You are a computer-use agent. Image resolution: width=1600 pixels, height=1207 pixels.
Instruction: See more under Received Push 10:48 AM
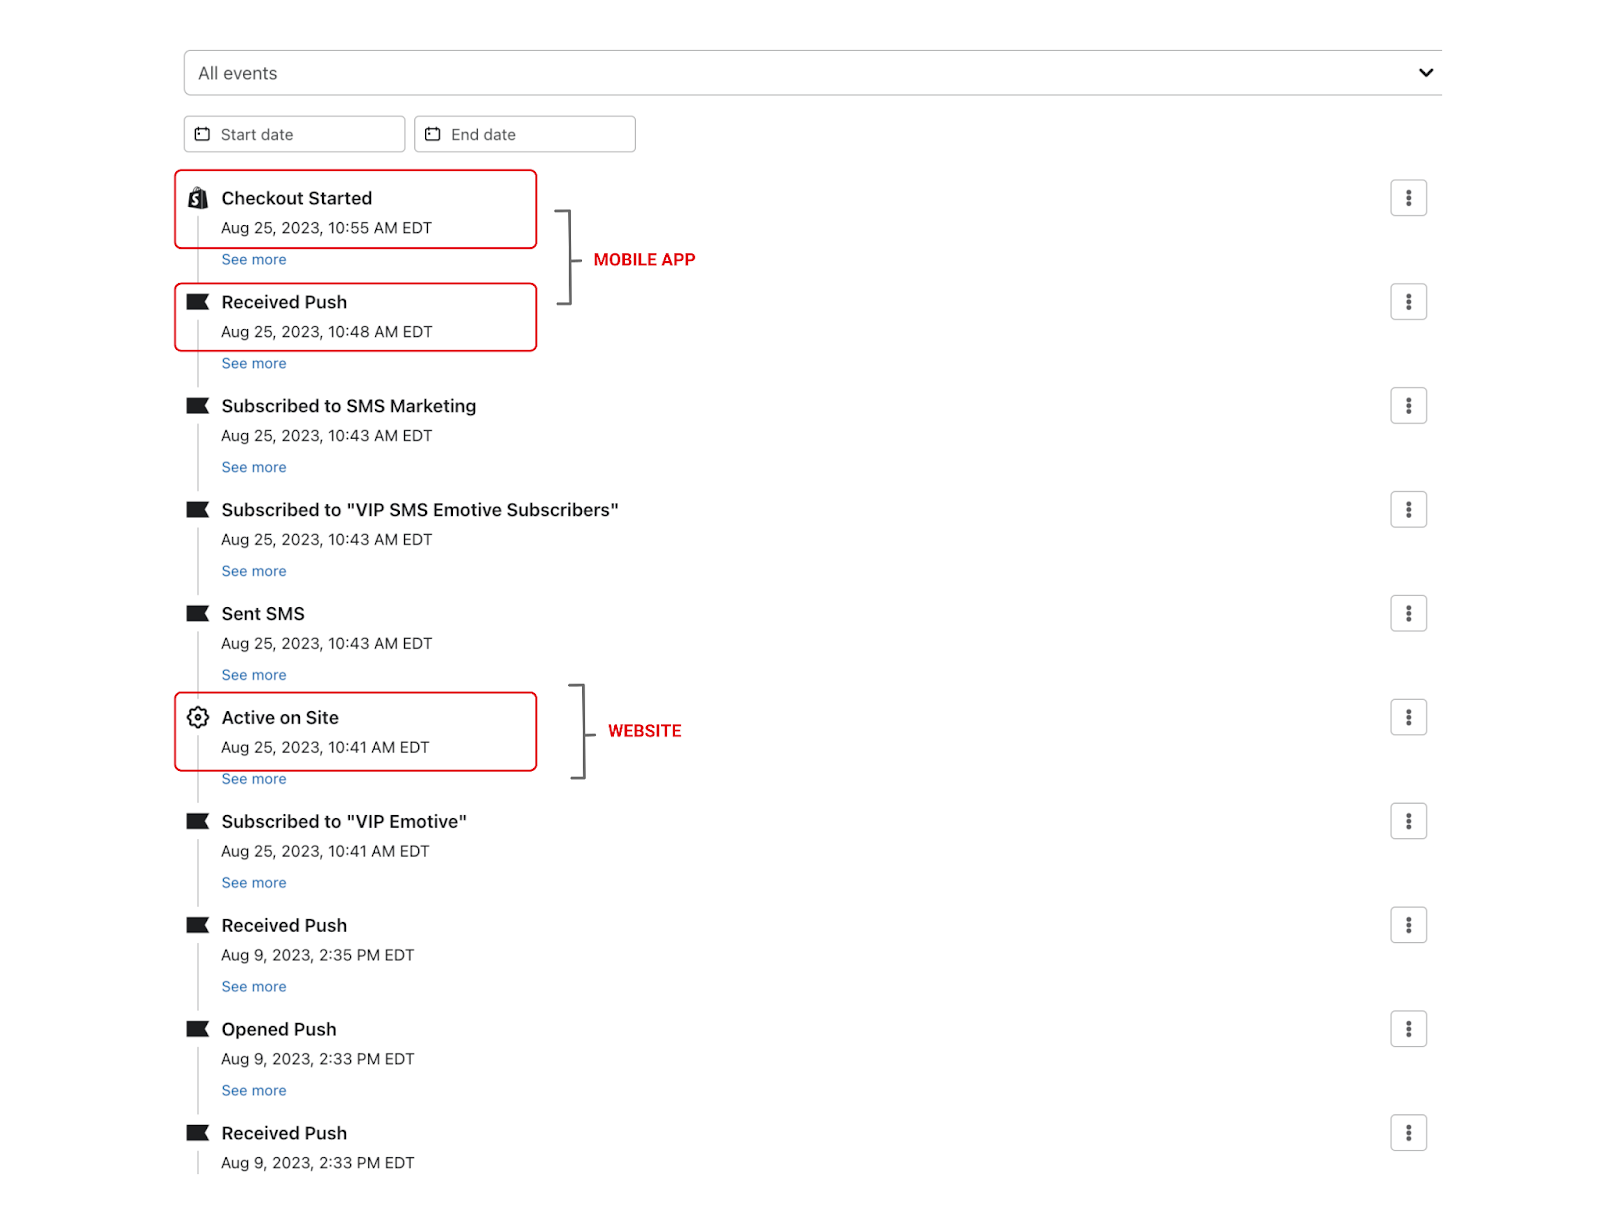click(x=254, y=363)
